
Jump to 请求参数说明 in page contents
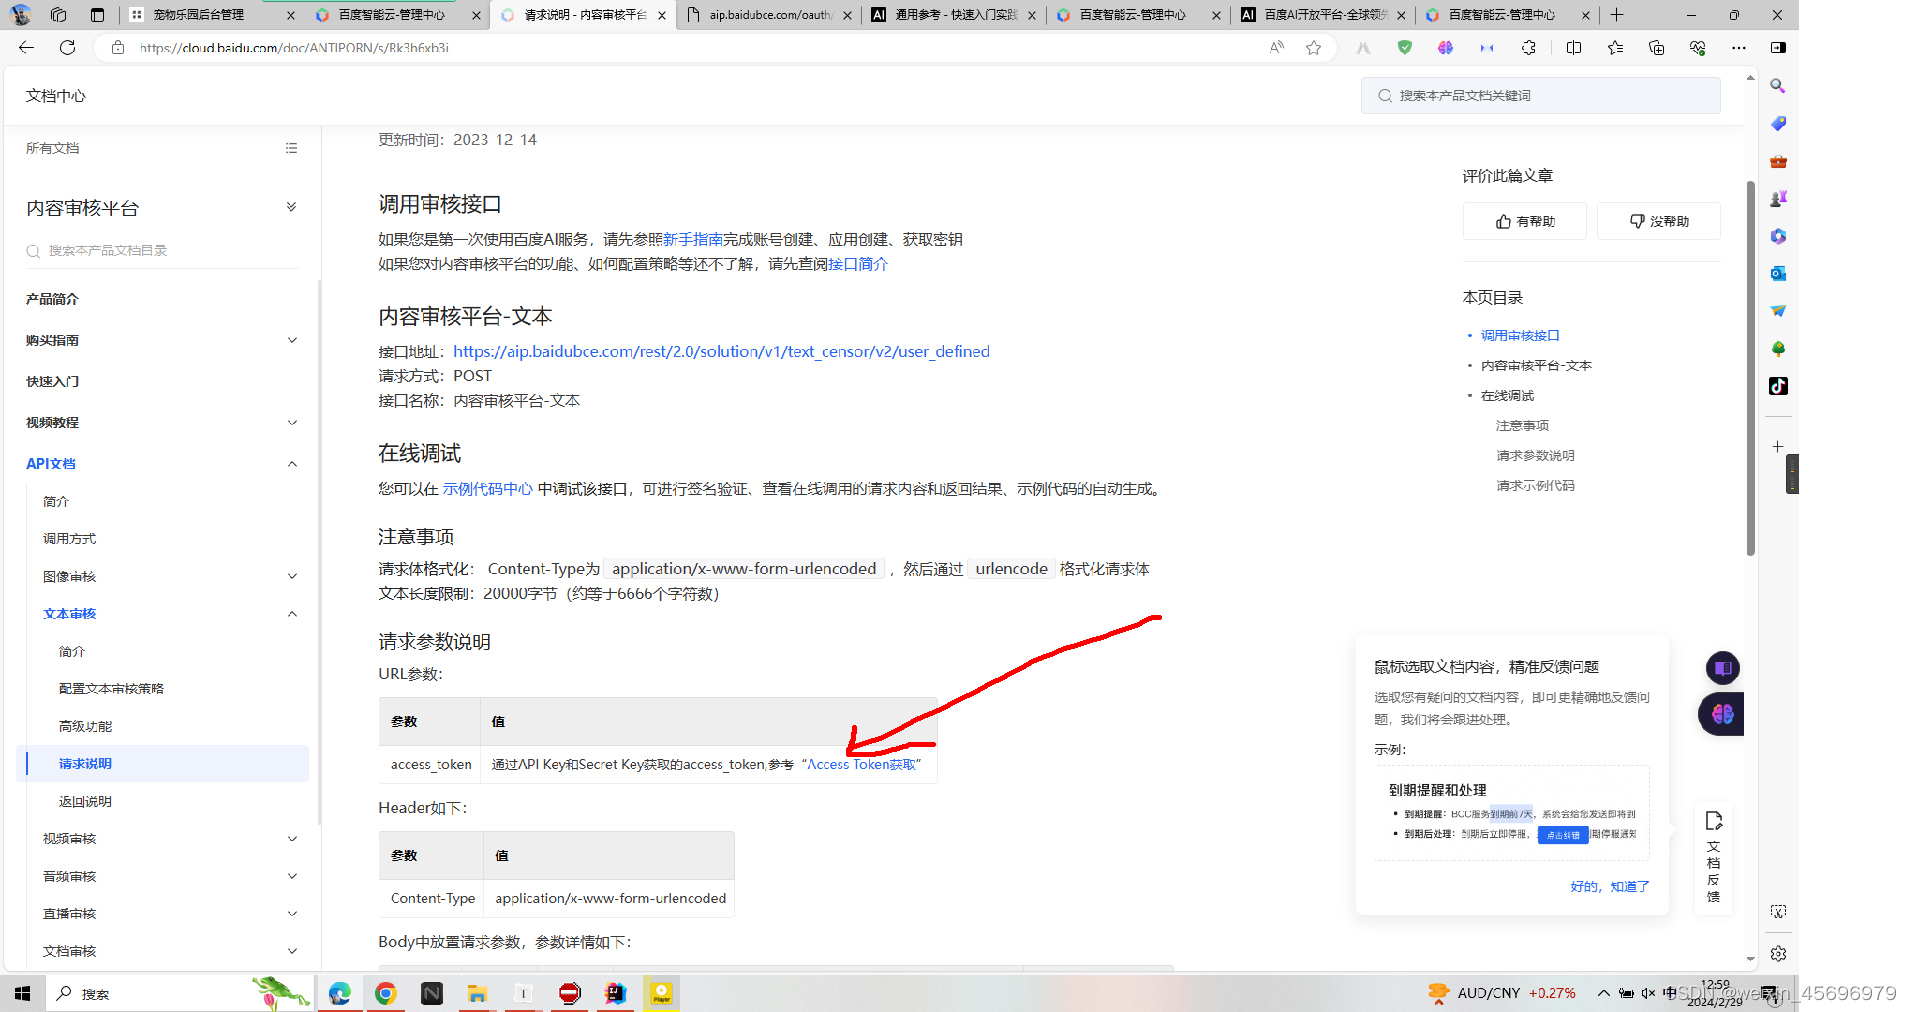(x=1535, y=455)
